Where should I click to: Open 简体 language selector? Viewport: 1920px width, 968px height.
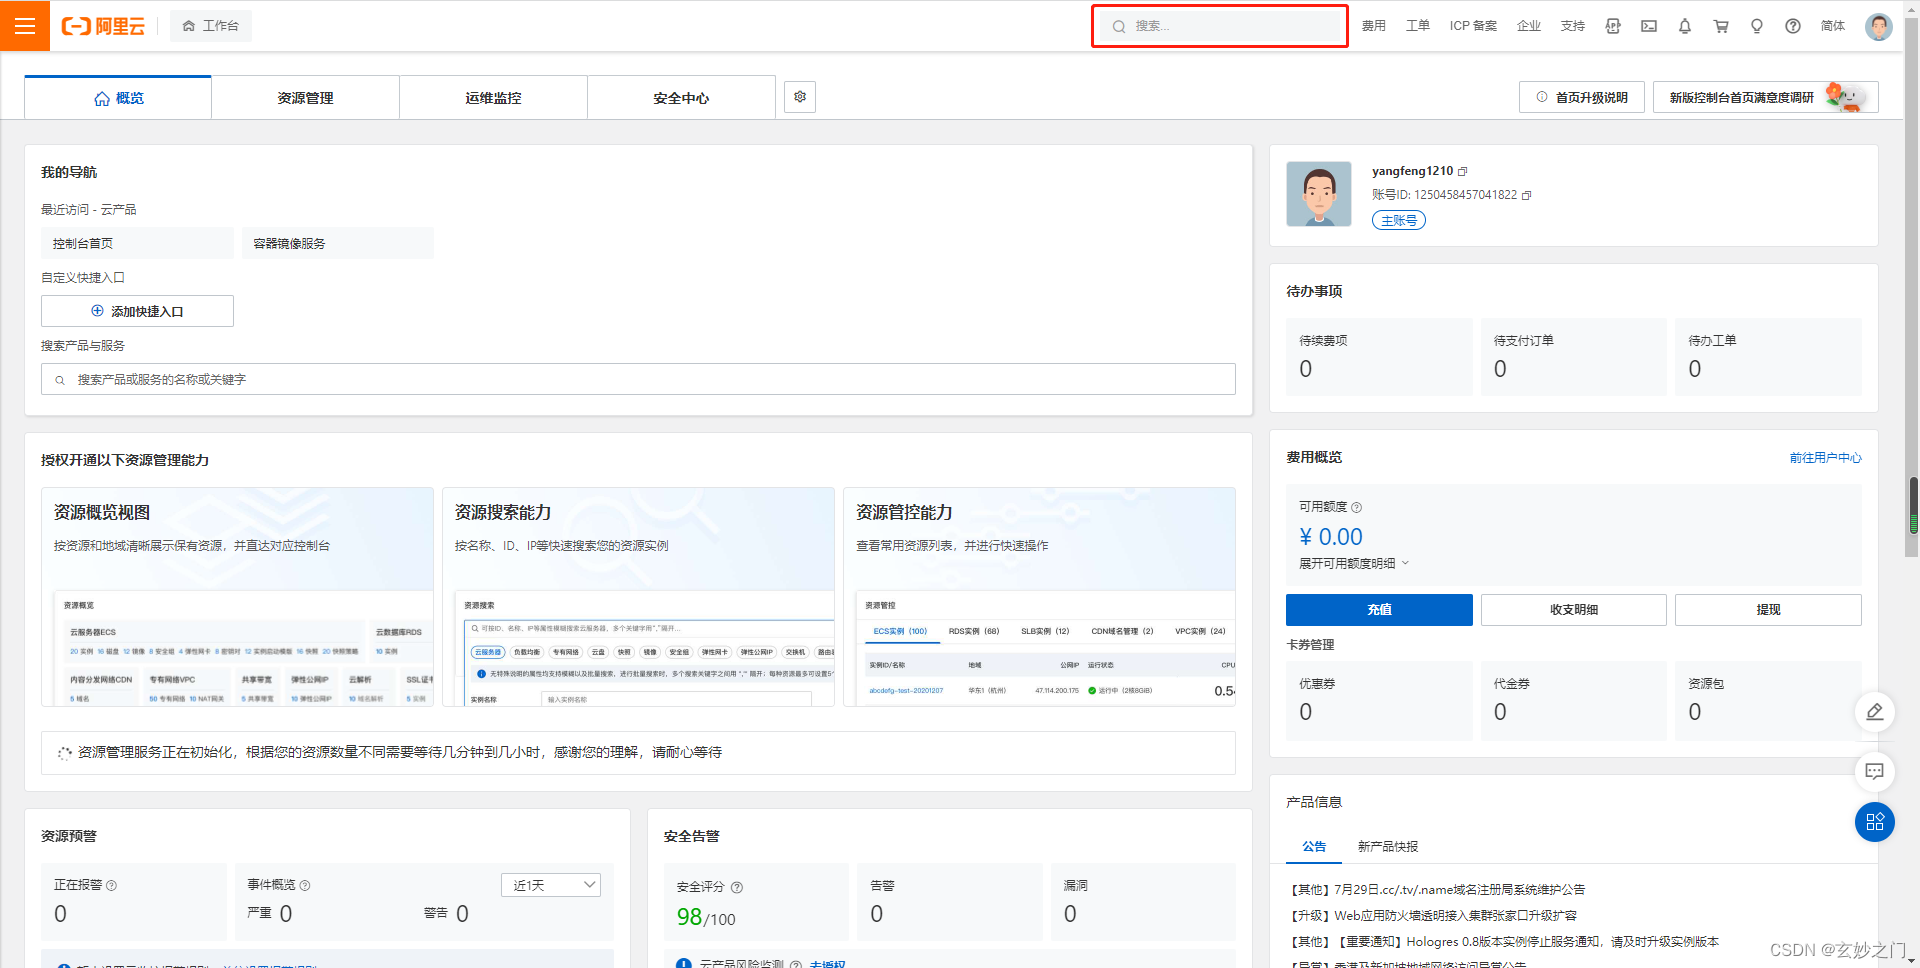(1833, 26)
